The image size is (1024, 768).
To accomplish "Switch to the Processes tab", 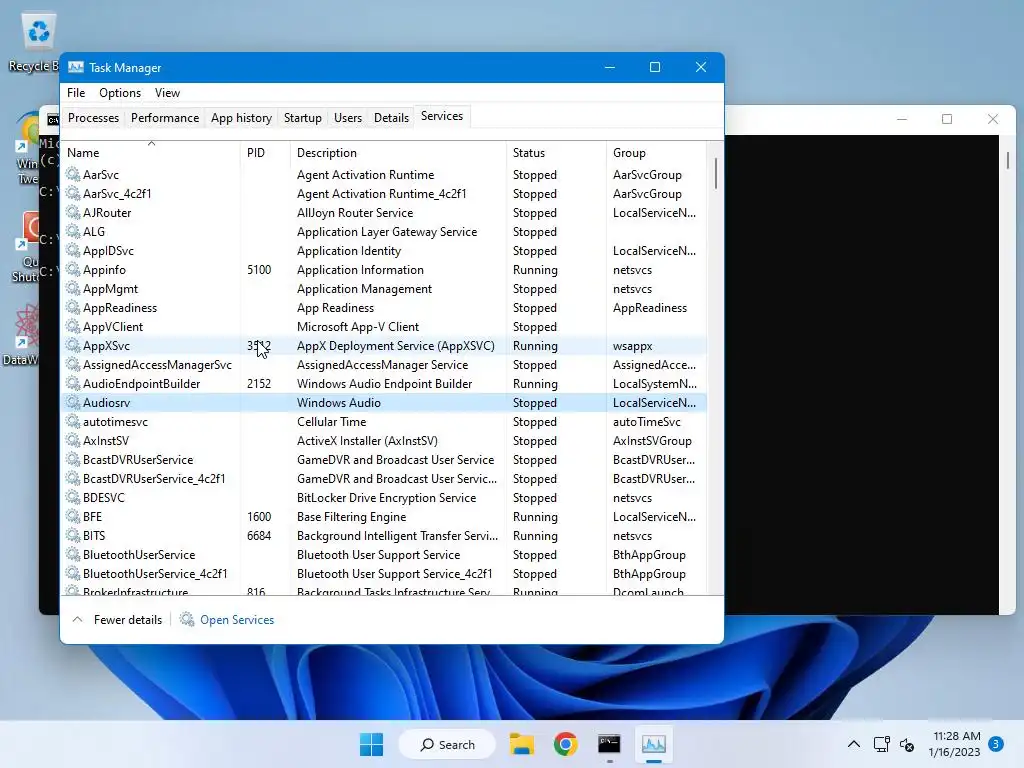I will pyautogui.click(x=93, y=118).
